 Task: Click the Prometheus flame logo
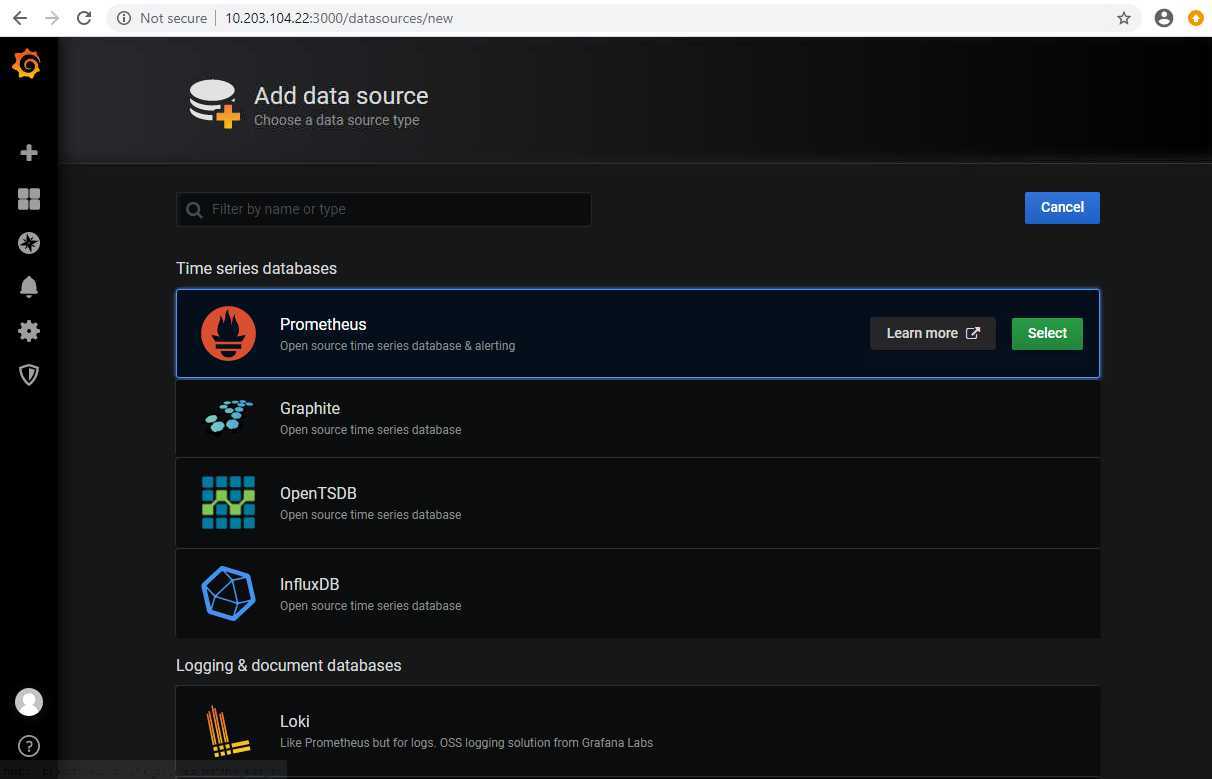point(228,334)
